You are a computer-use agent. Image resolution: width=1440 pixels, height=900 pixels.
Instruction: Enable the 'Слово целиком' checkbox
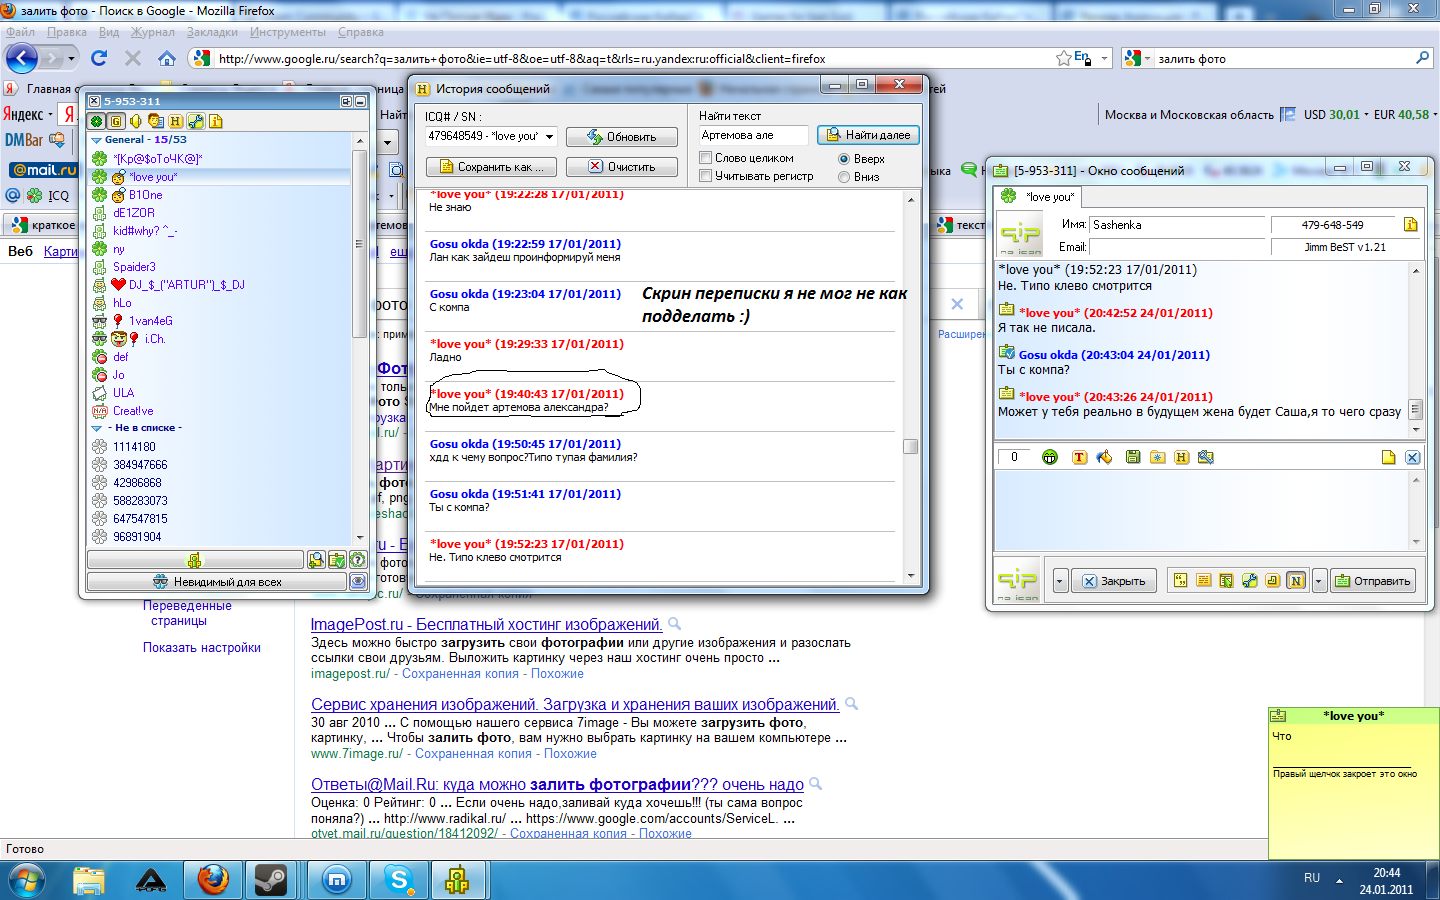click(x=706, y=158)
